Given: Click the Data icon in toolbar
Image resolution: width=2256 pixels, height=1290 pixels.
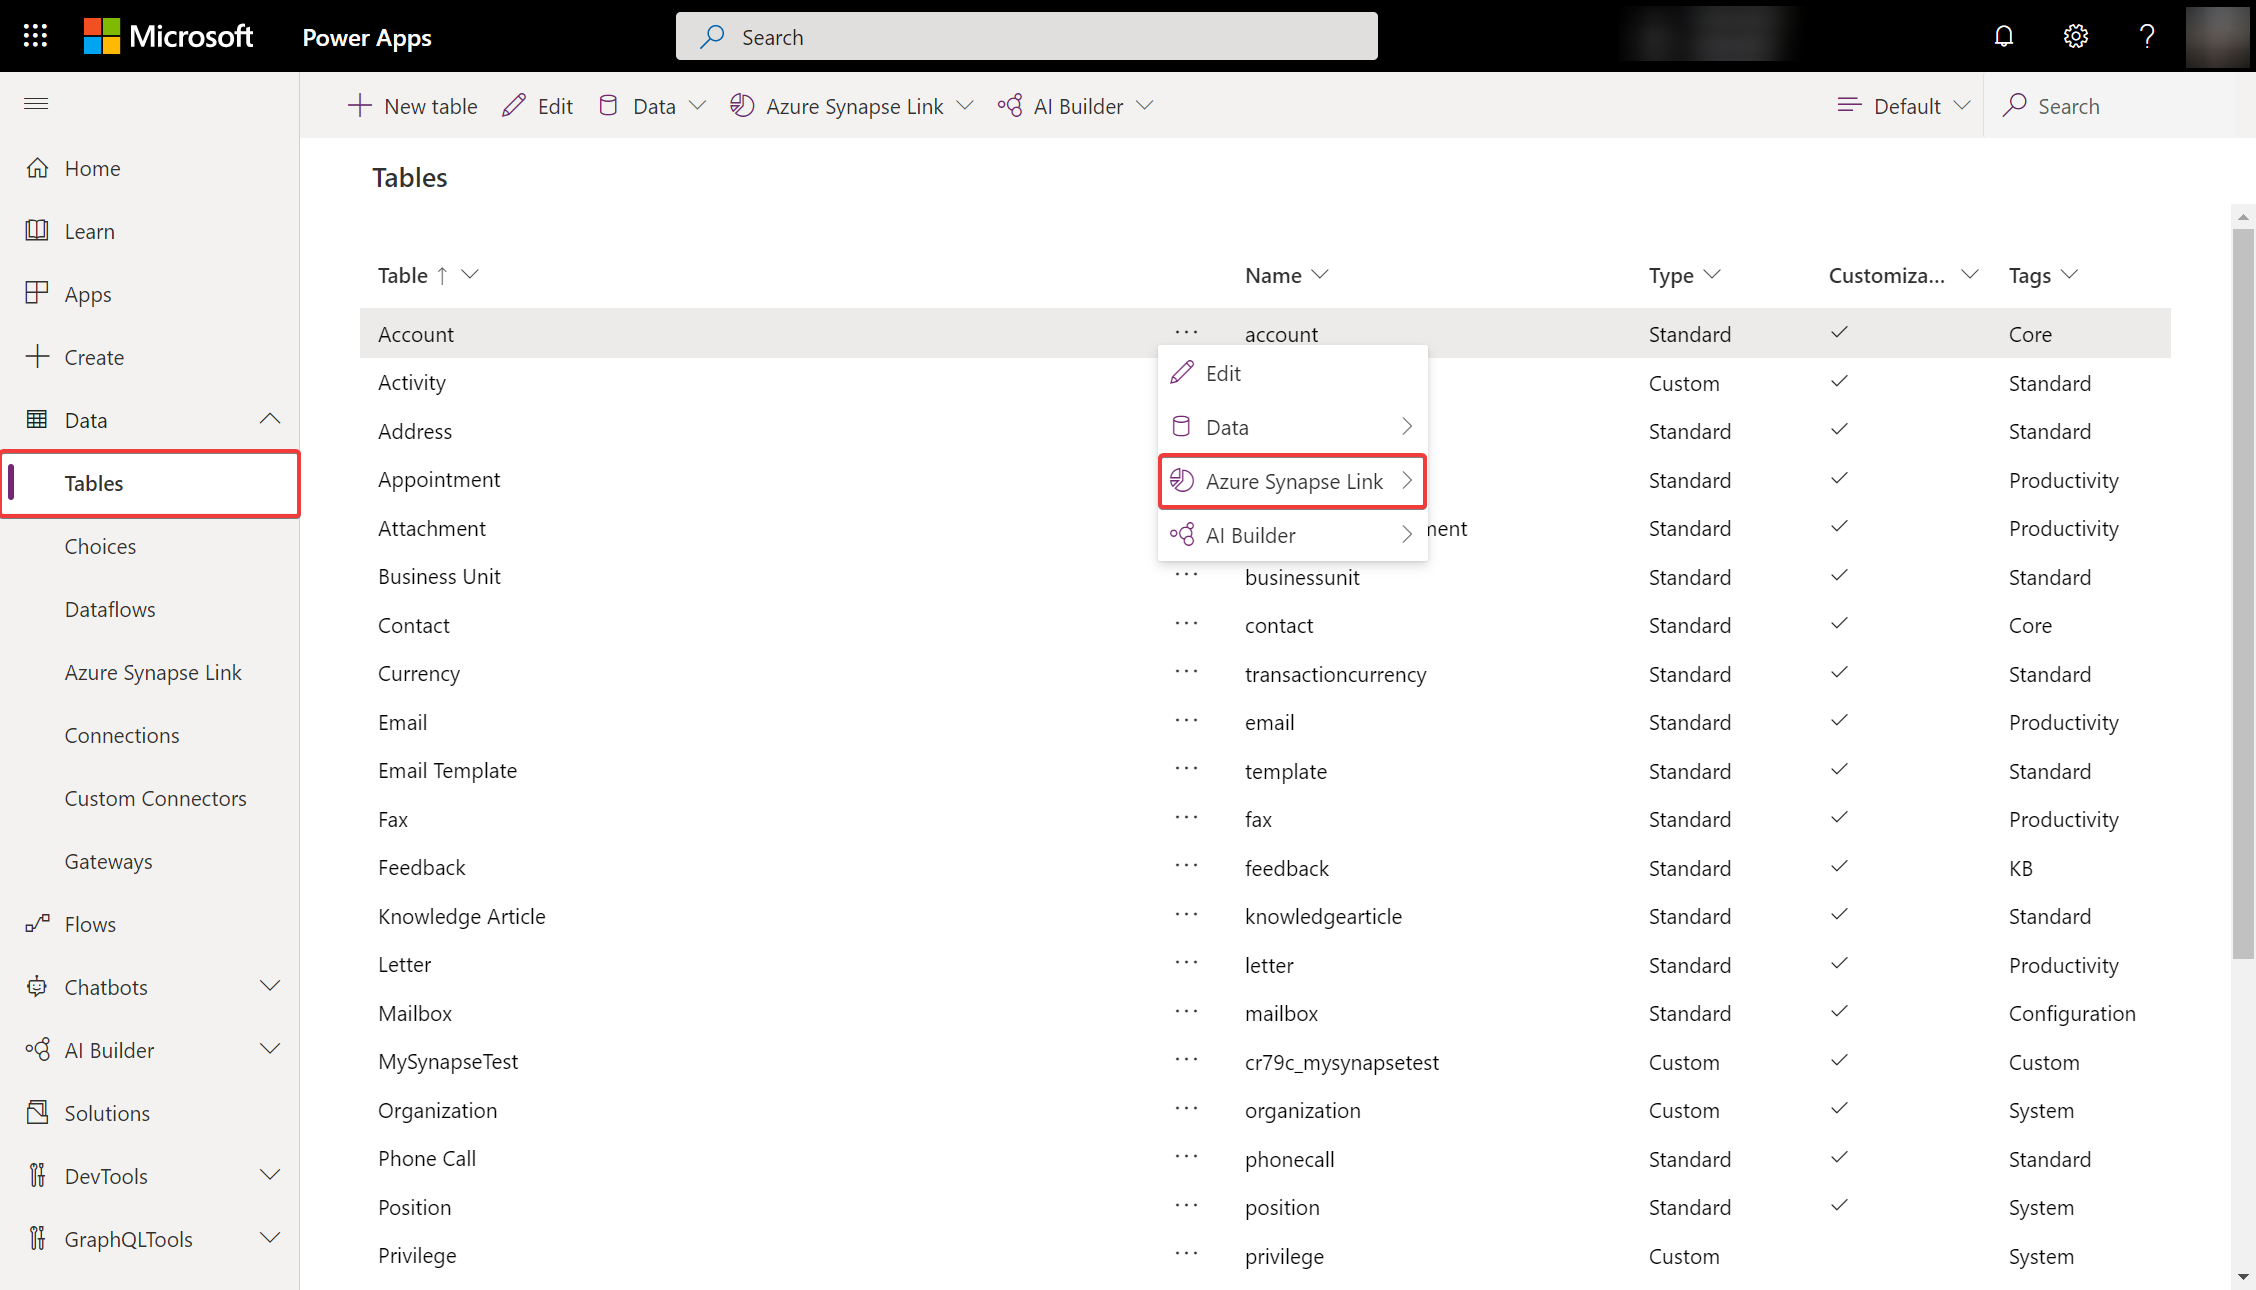Looking at the screenshot, I should (x=610, y=105).
